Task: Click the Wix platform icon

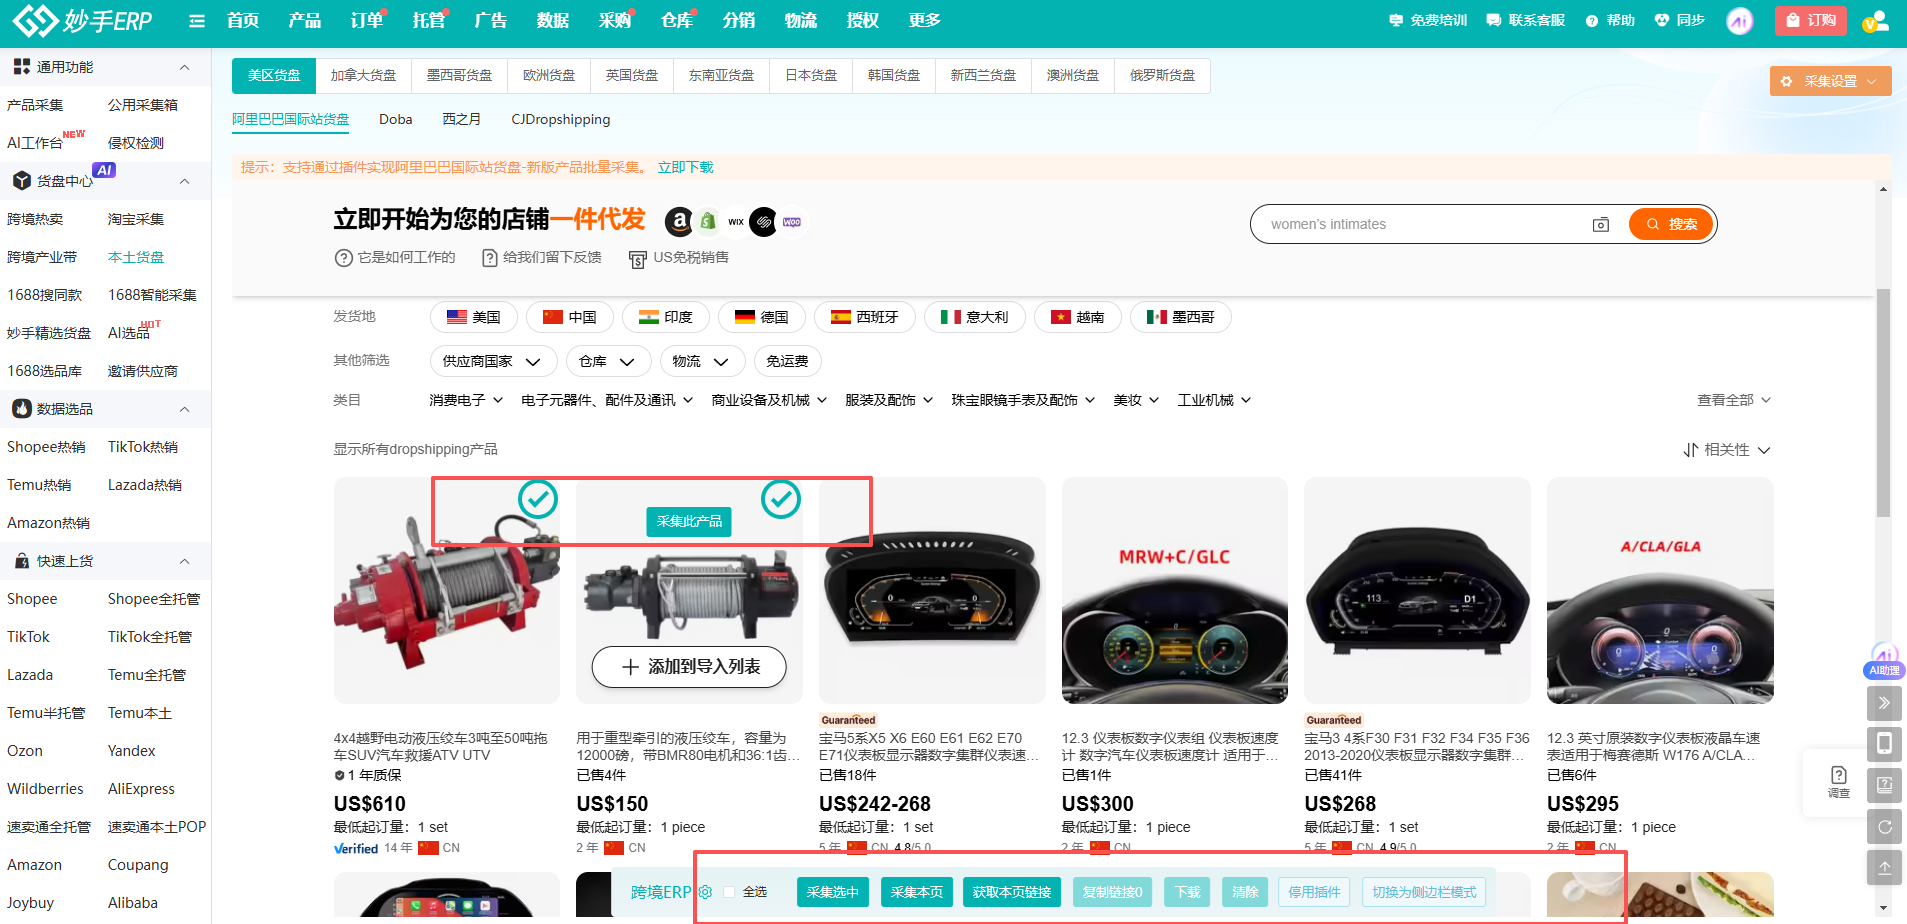Action: [x=736, y=222]
